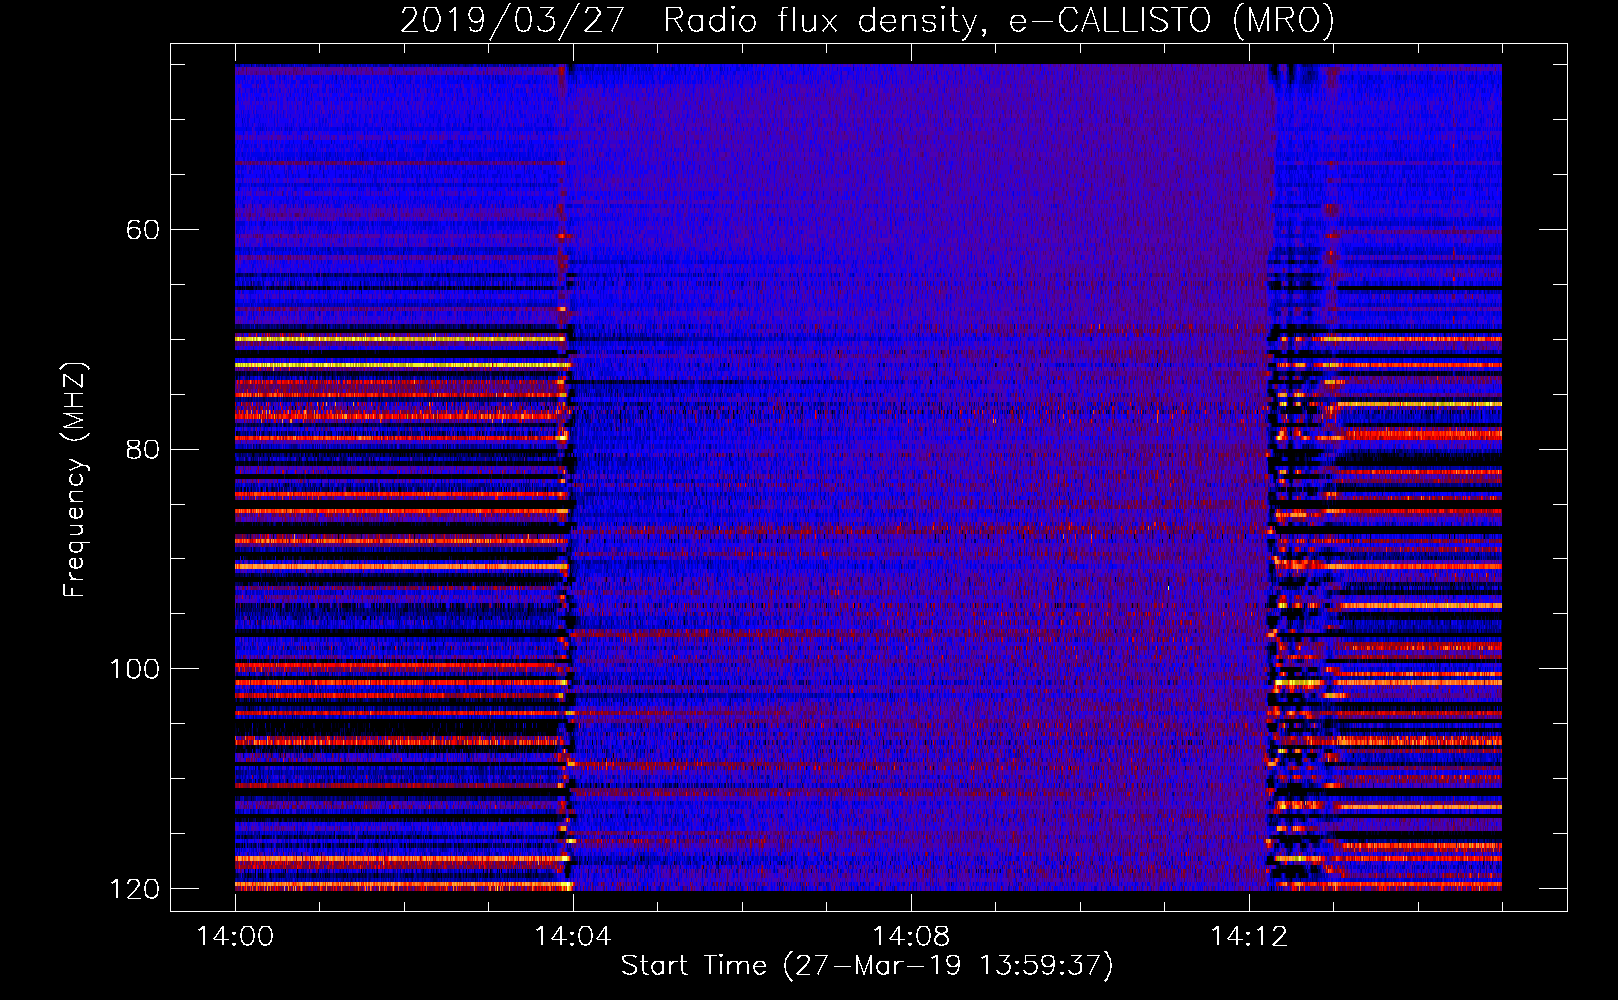Click the 120 frequency tick label

[135, 889]
